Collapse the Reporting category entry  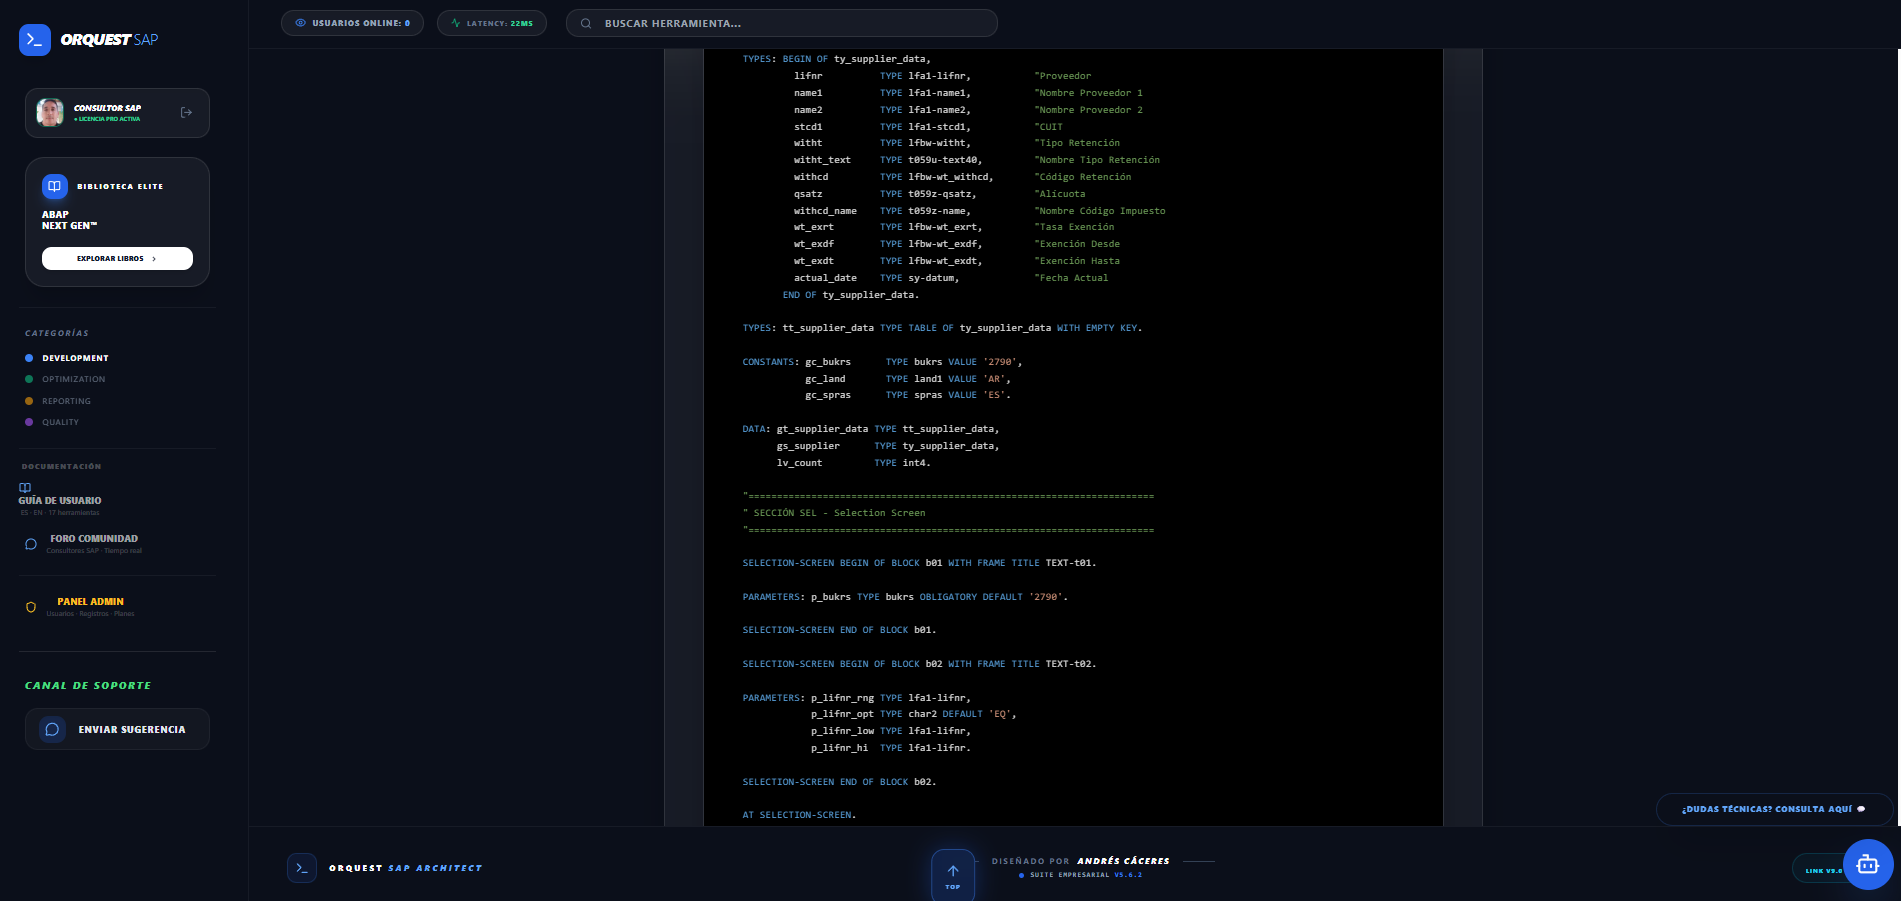tap(65, 400)
